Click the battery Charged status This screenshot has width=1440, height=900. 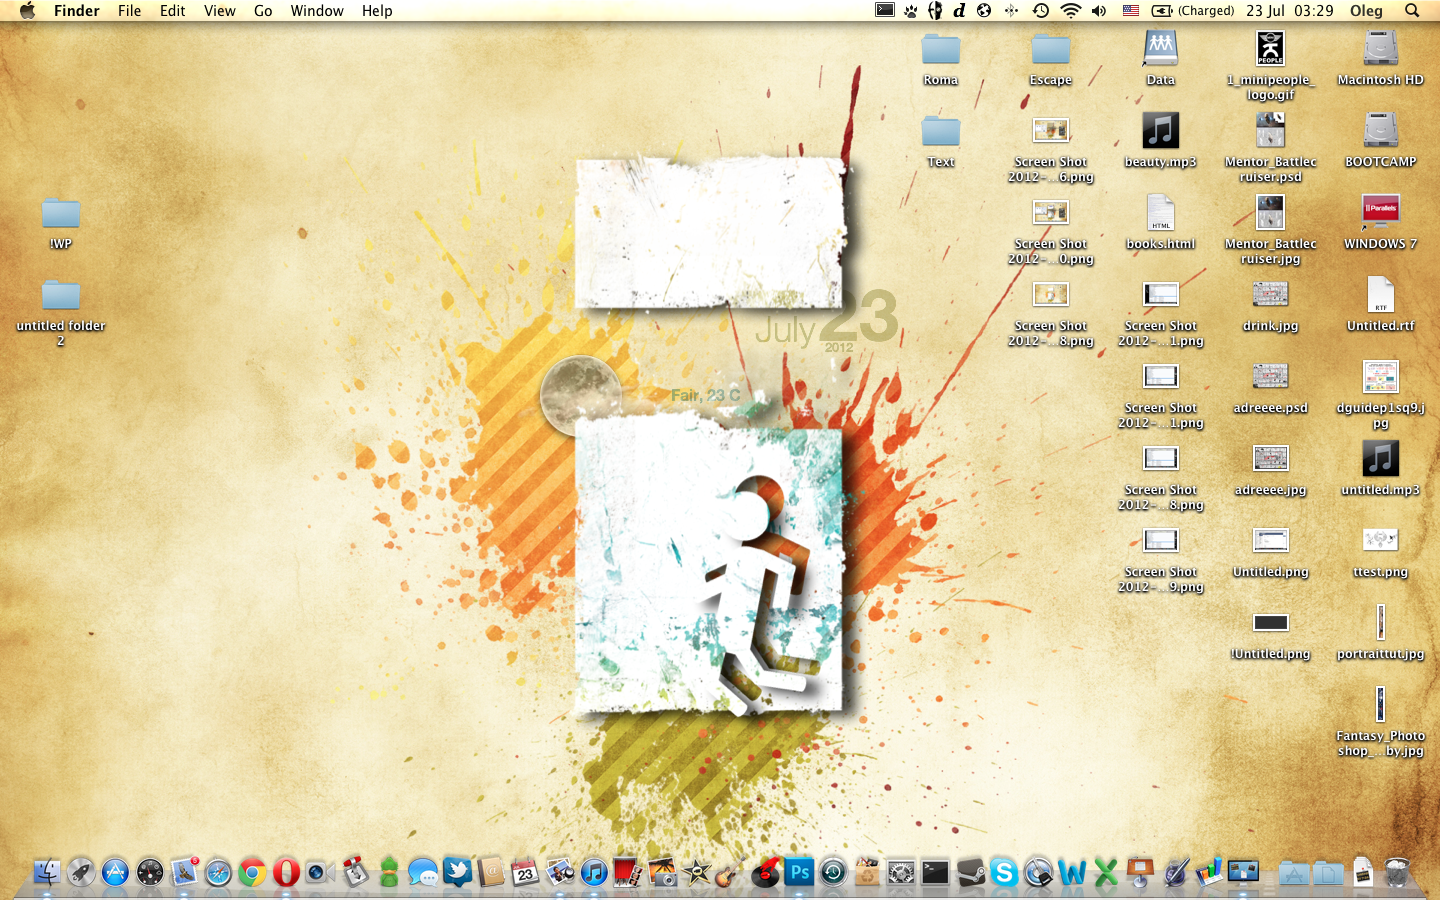click(x=1193, y=11)
